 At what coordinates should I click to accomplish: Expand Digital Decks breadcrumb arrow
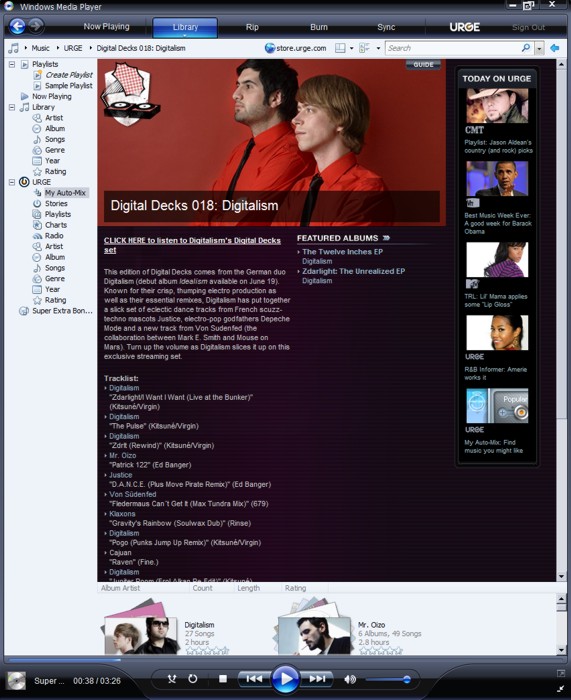(91, 48)
